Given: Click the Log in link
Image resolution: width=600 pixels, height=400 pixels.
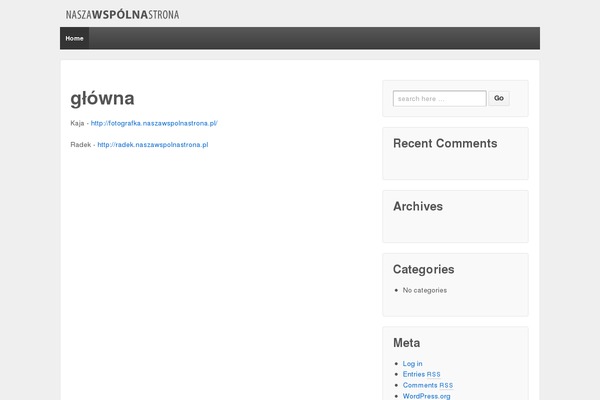Looking at the screenshot, I should click(412, 364).
